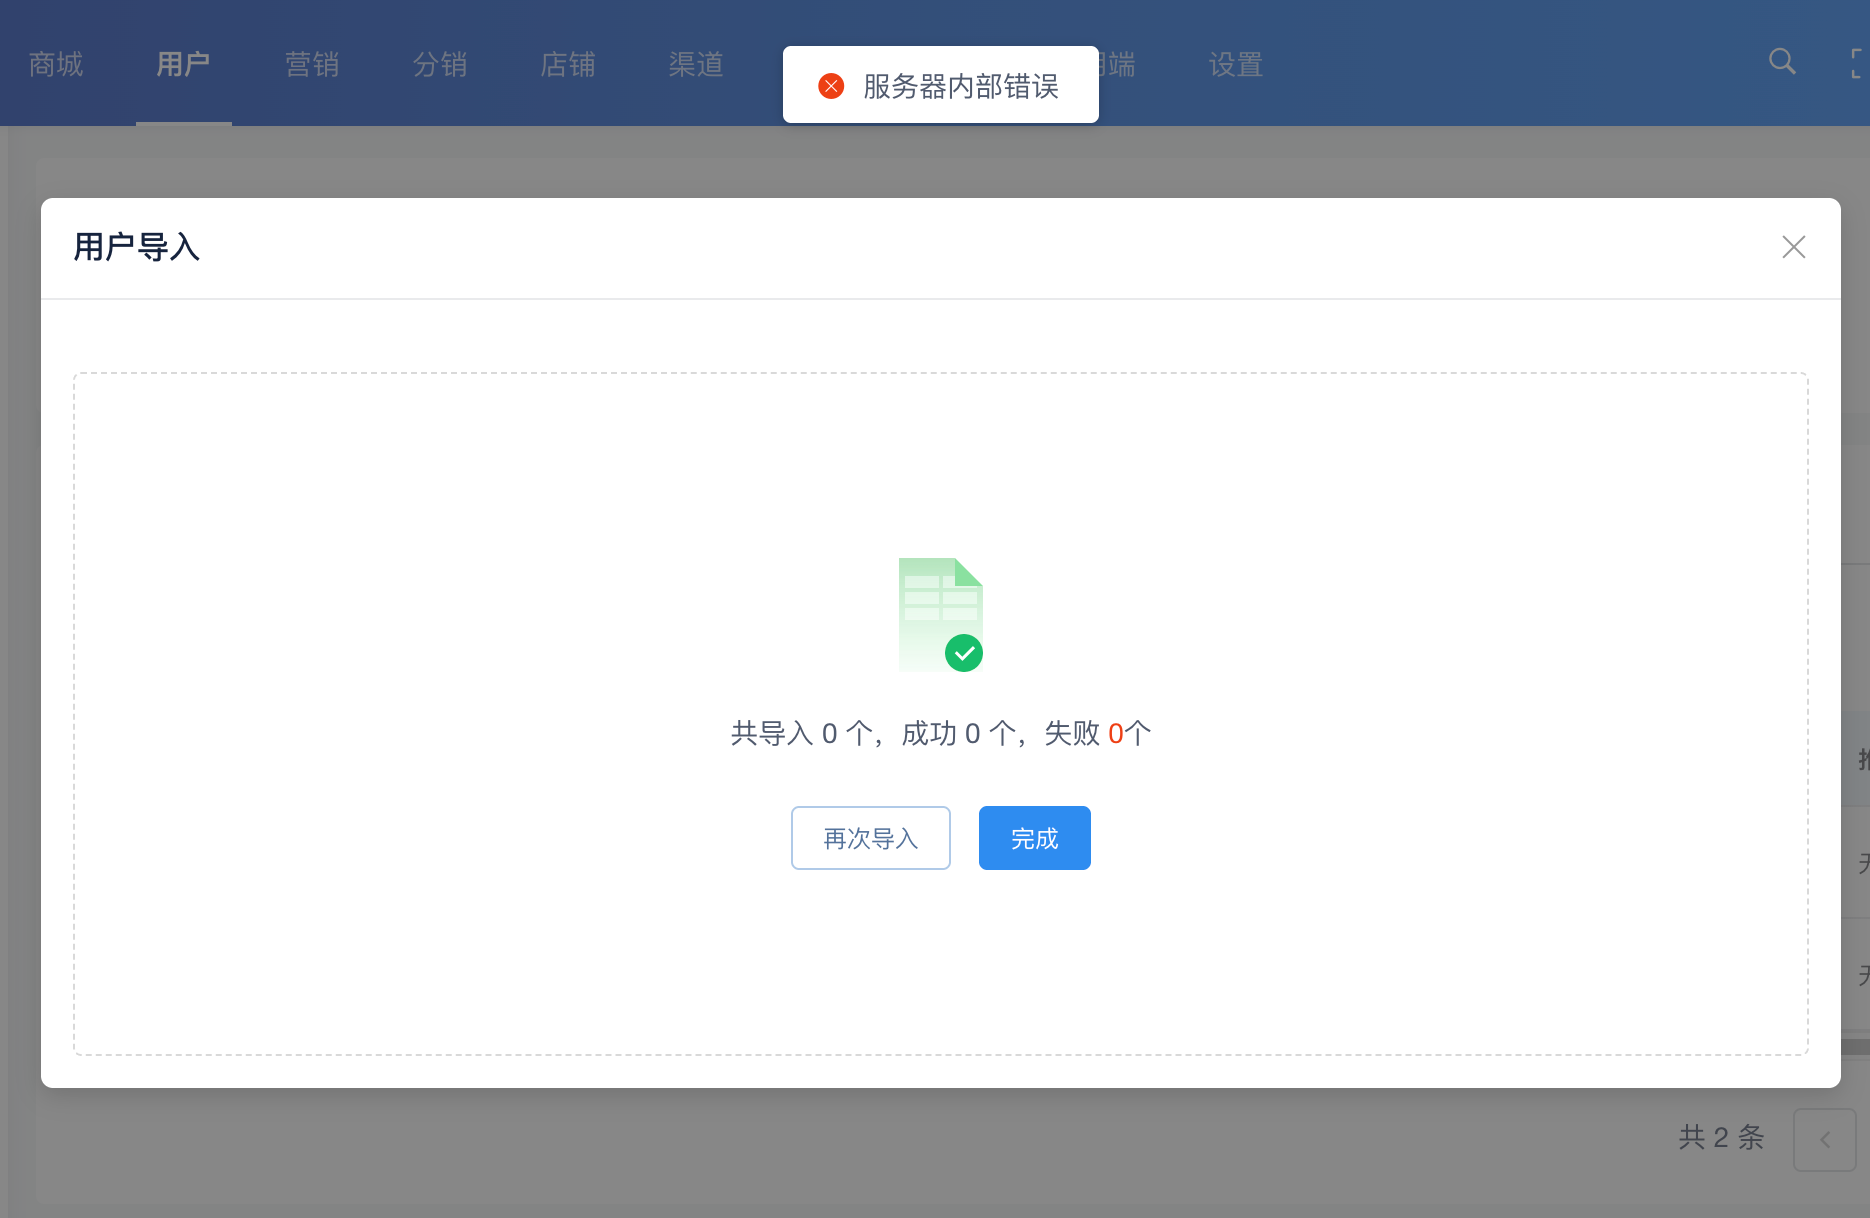Image resolution: width=1870 pixels, height=1218 pixels.
Task: Click the red error icon in toast
Action: click(x=831, y=86)
